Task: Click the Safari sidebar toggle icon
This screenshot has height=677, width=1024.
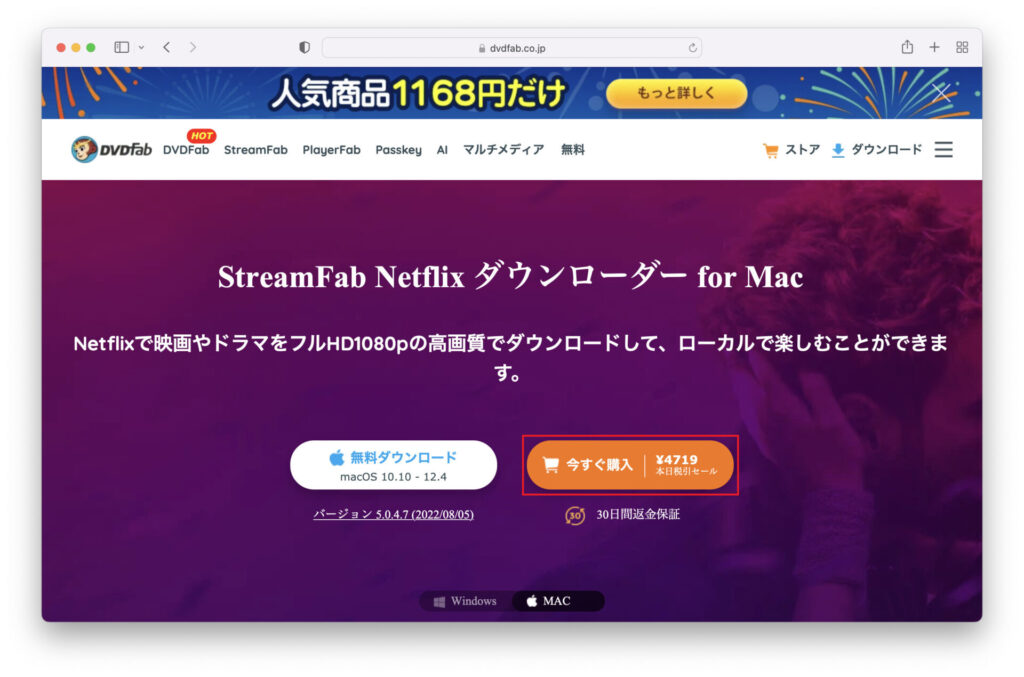Action: pos(121,47)
